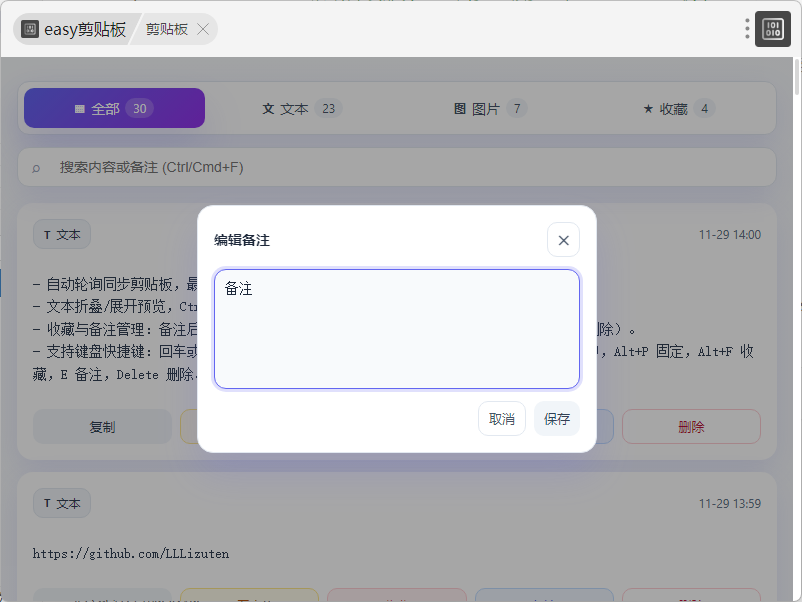Click the 复制 button on first entry
802x602 pixels.
pos(102,426)
